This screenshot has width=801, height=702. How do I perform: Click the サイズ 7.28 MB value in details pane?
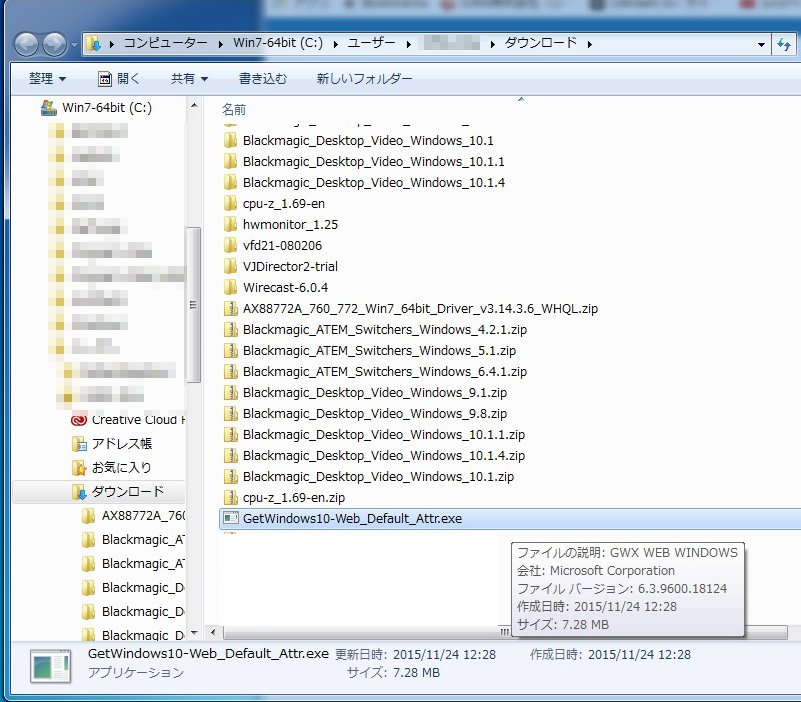(416, 672)
